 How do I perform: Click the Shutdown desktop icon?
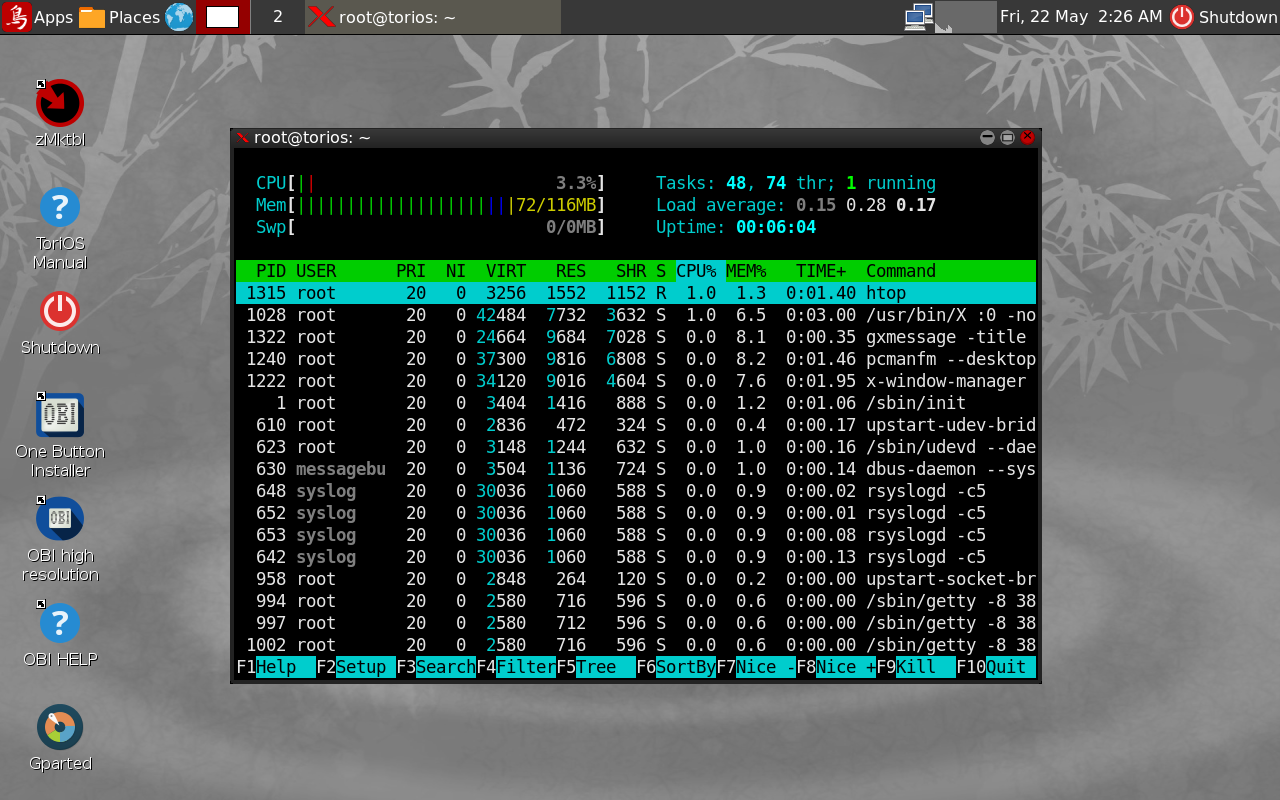60,311
